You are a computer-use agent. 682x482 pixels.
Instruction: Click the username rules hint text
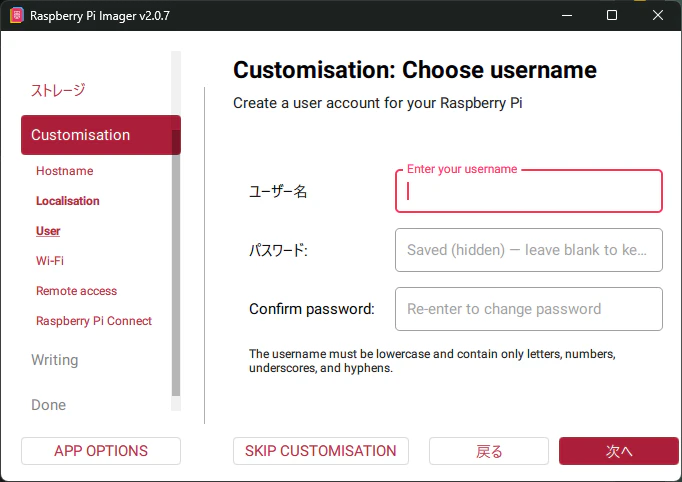(432, 361)
